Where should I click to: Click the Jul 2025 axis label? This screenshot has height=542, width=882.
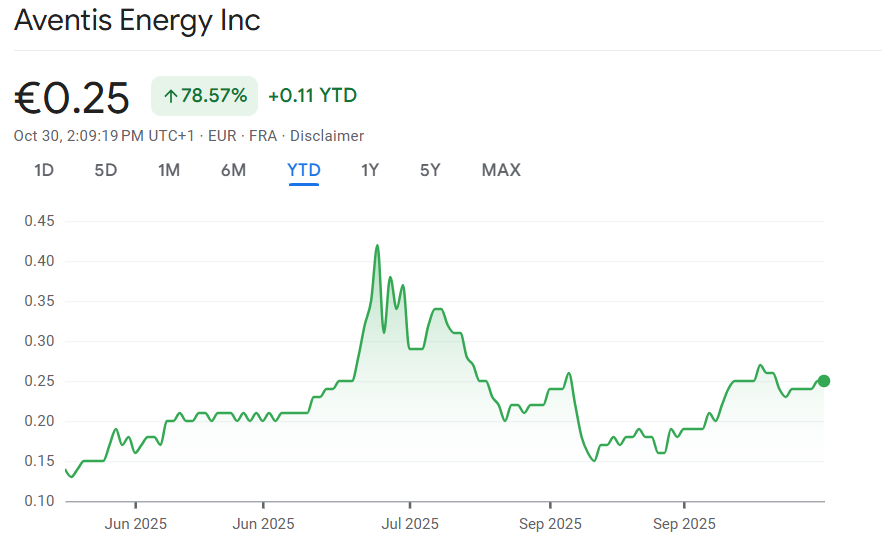coord(410,523)
